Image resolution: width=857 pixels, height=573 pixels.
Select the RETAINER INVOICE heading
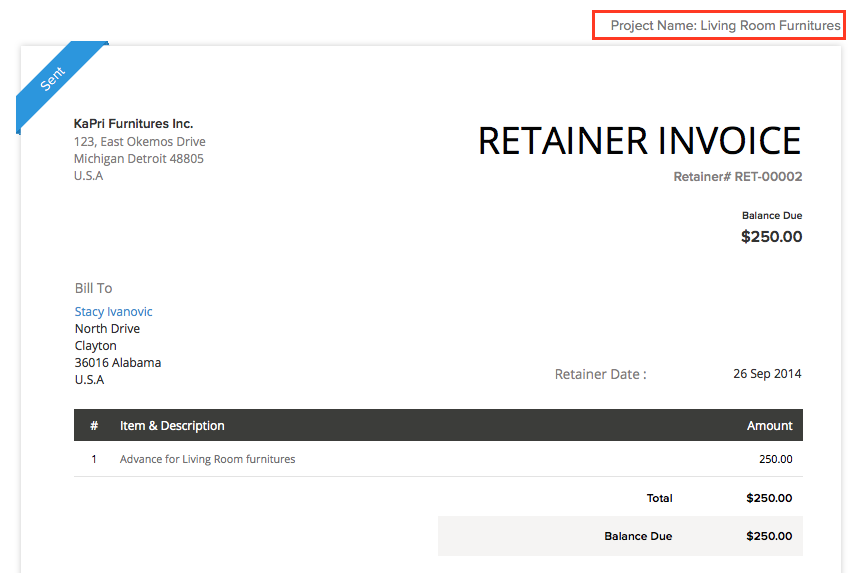click(639, 141)
